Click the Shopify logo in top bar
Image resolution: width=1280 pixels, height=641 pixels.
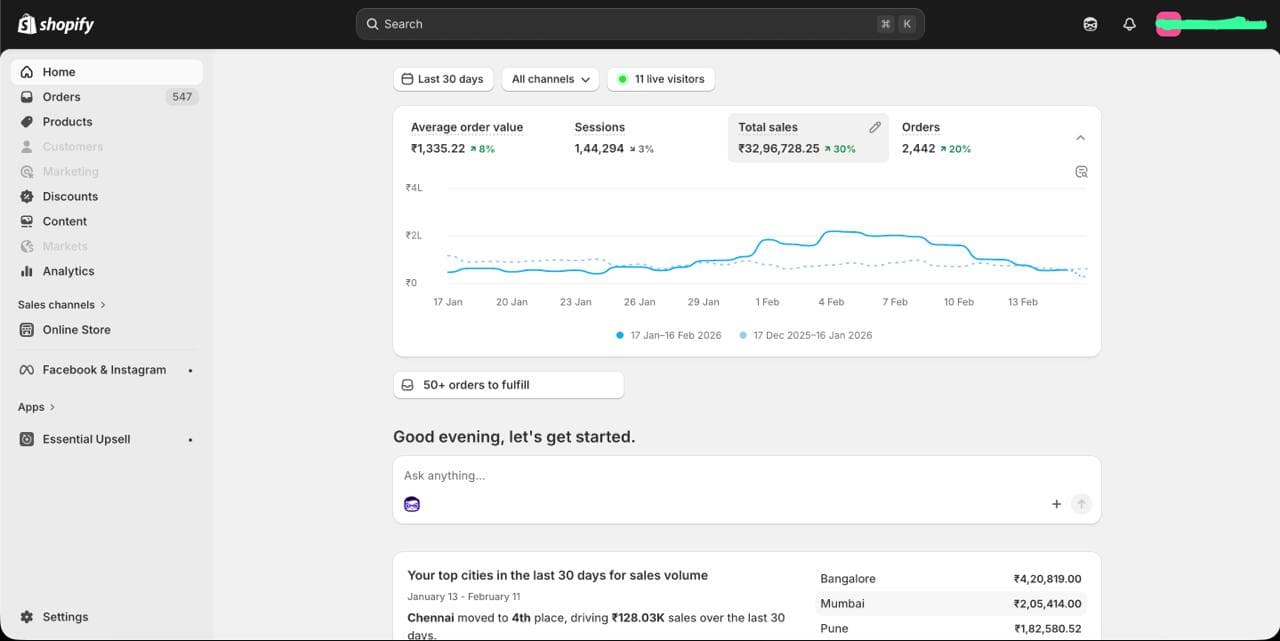click(56, 24)
